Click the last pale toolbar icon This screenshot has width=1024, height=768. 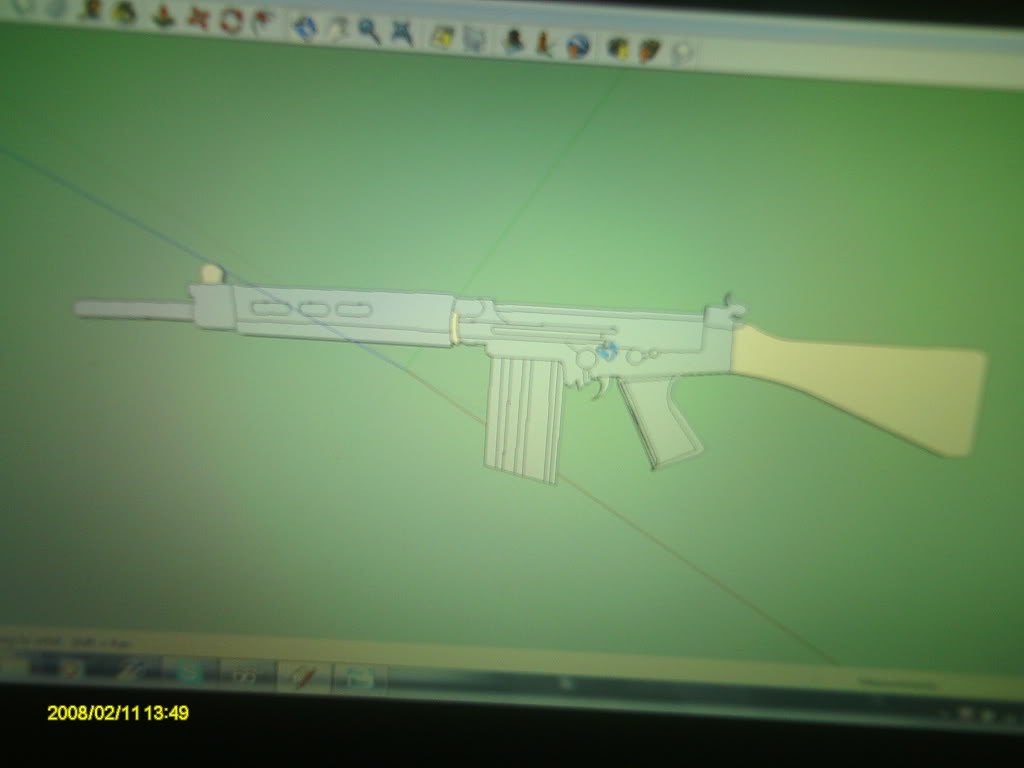tap(681, 52)
